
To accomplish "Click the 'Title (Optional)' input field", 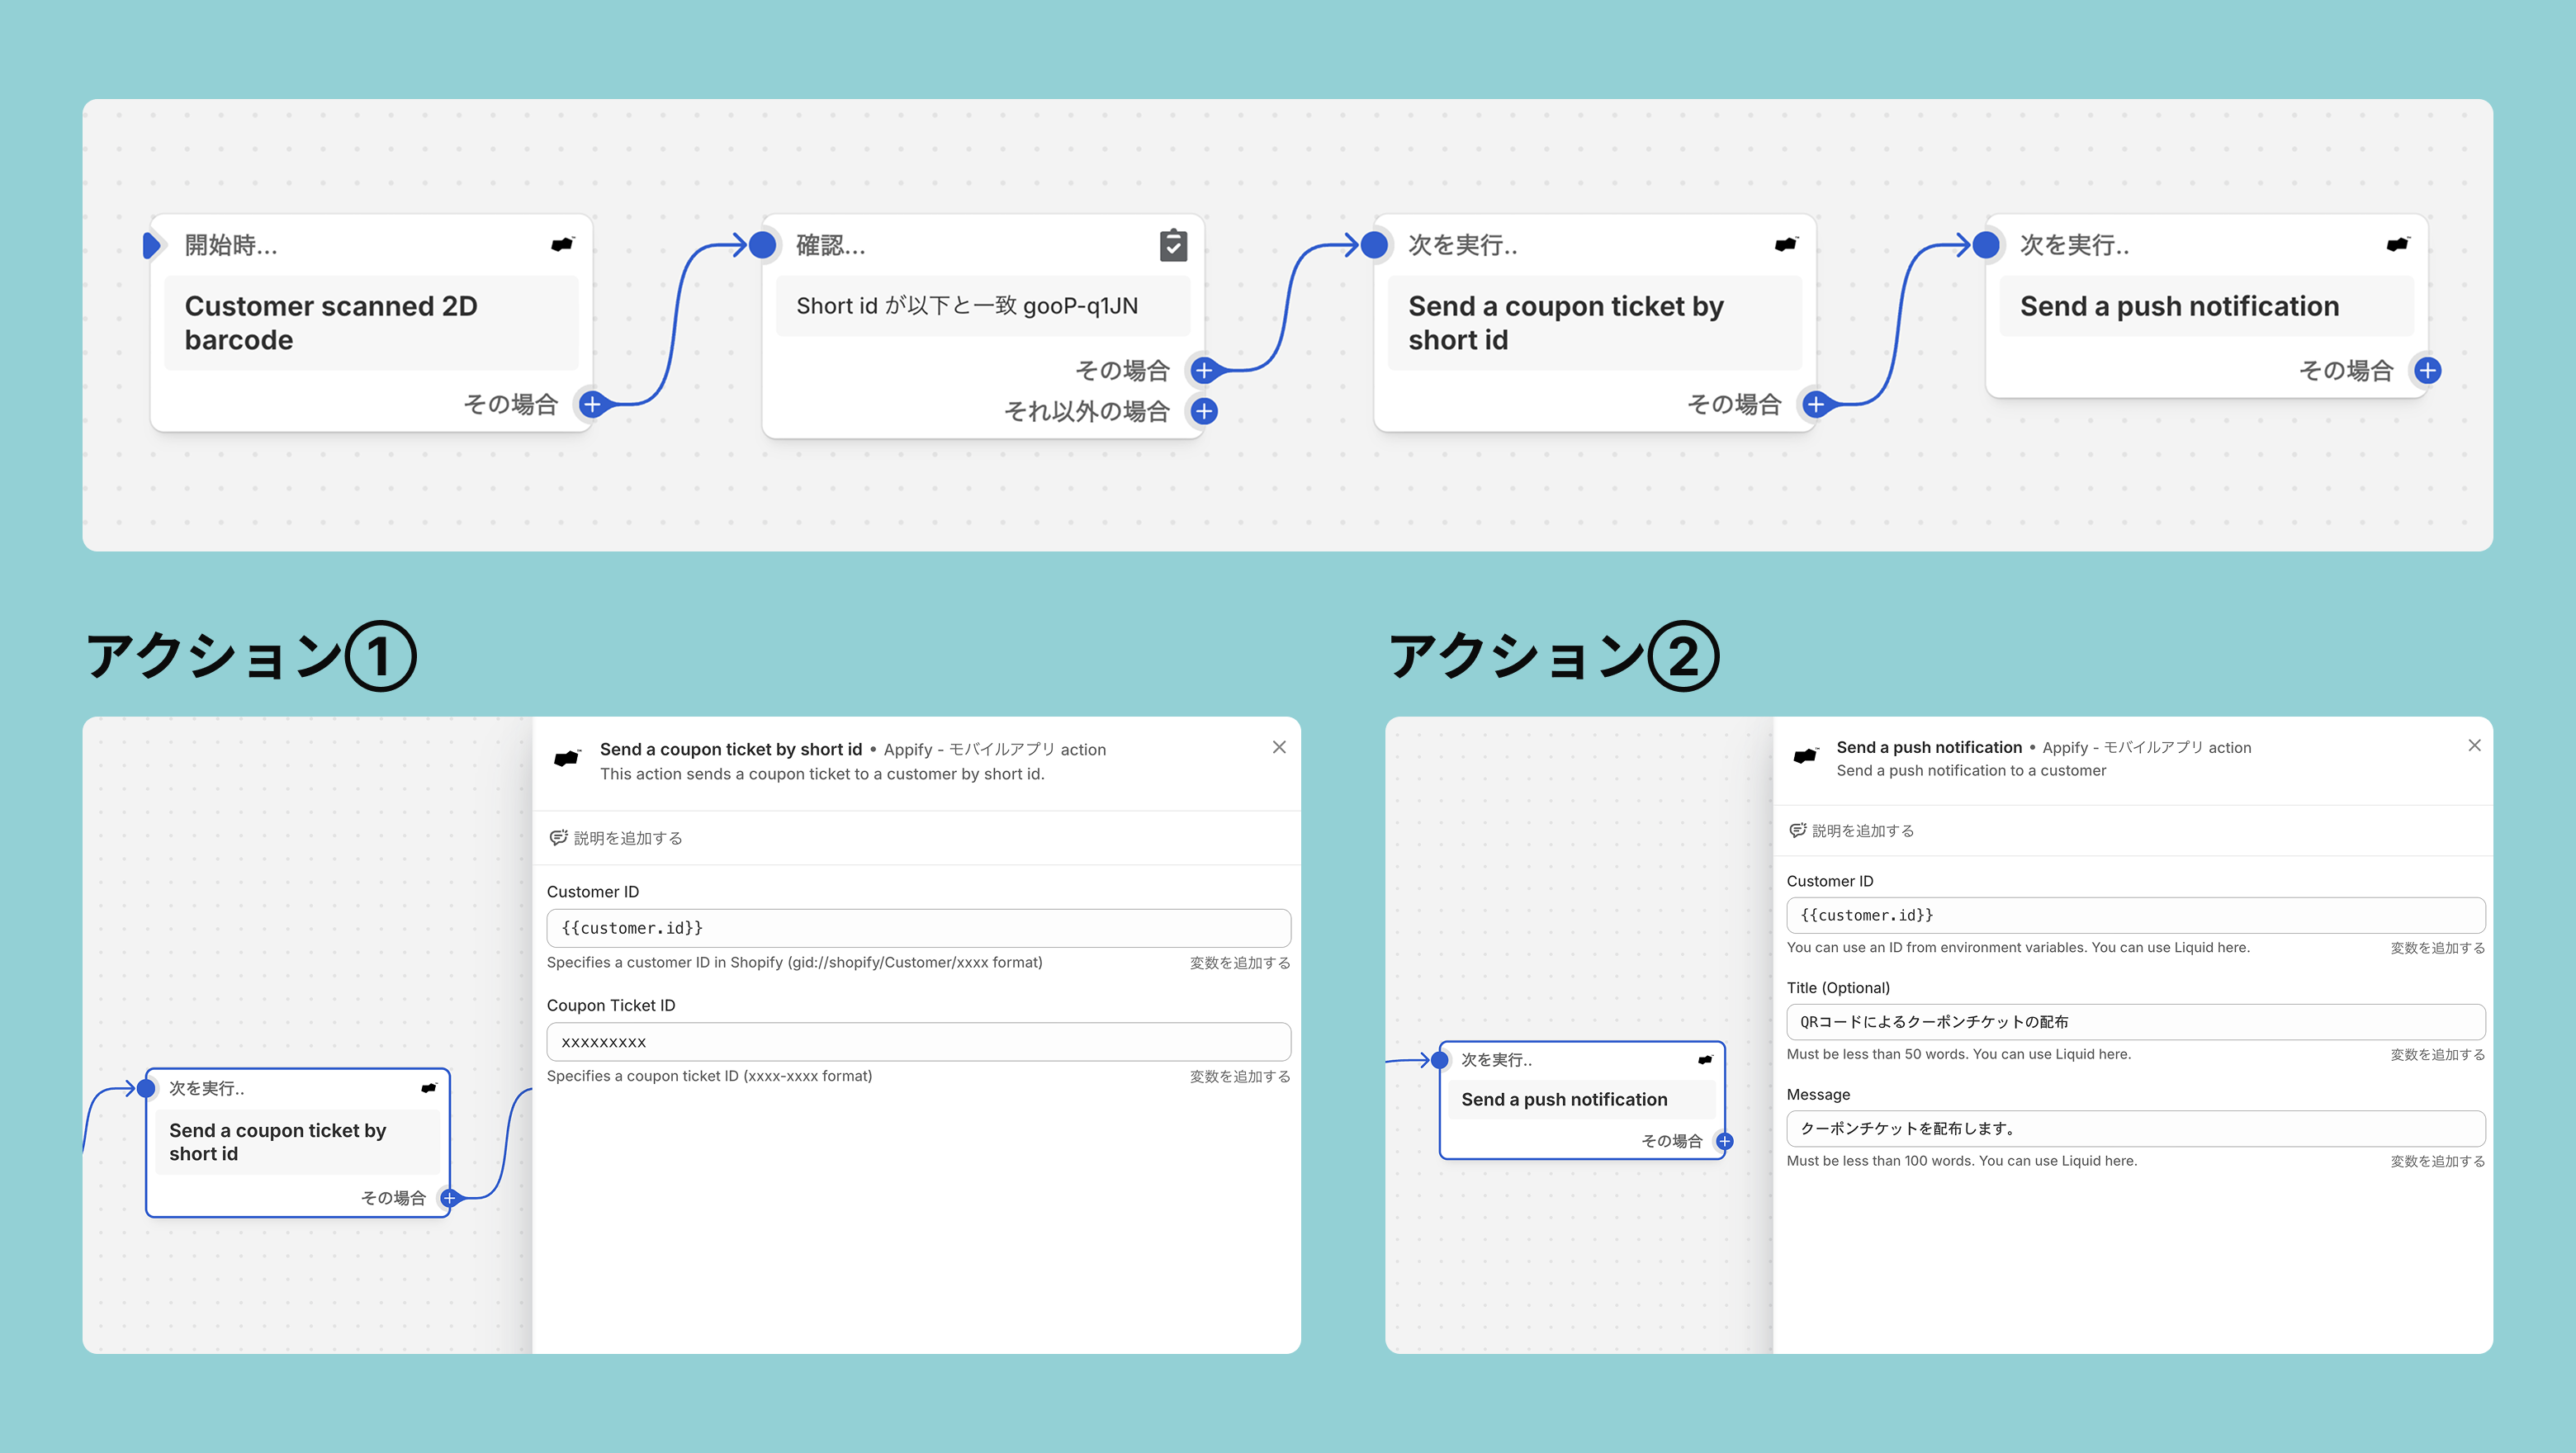I will [x=2134, y=1021].
